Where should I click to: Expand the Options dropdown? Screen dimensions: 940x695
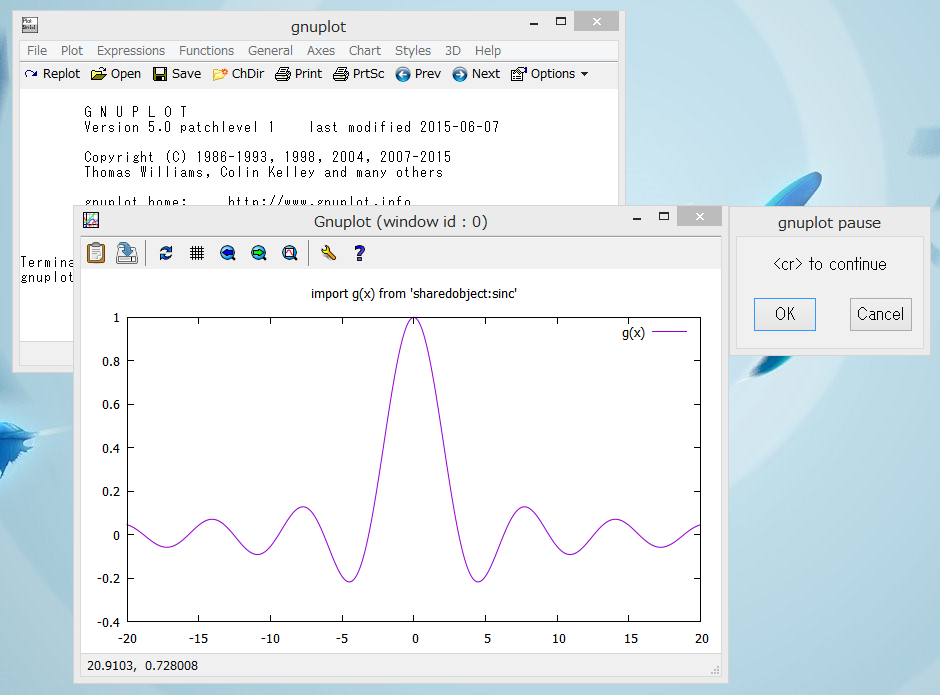[x=549, y=73]
